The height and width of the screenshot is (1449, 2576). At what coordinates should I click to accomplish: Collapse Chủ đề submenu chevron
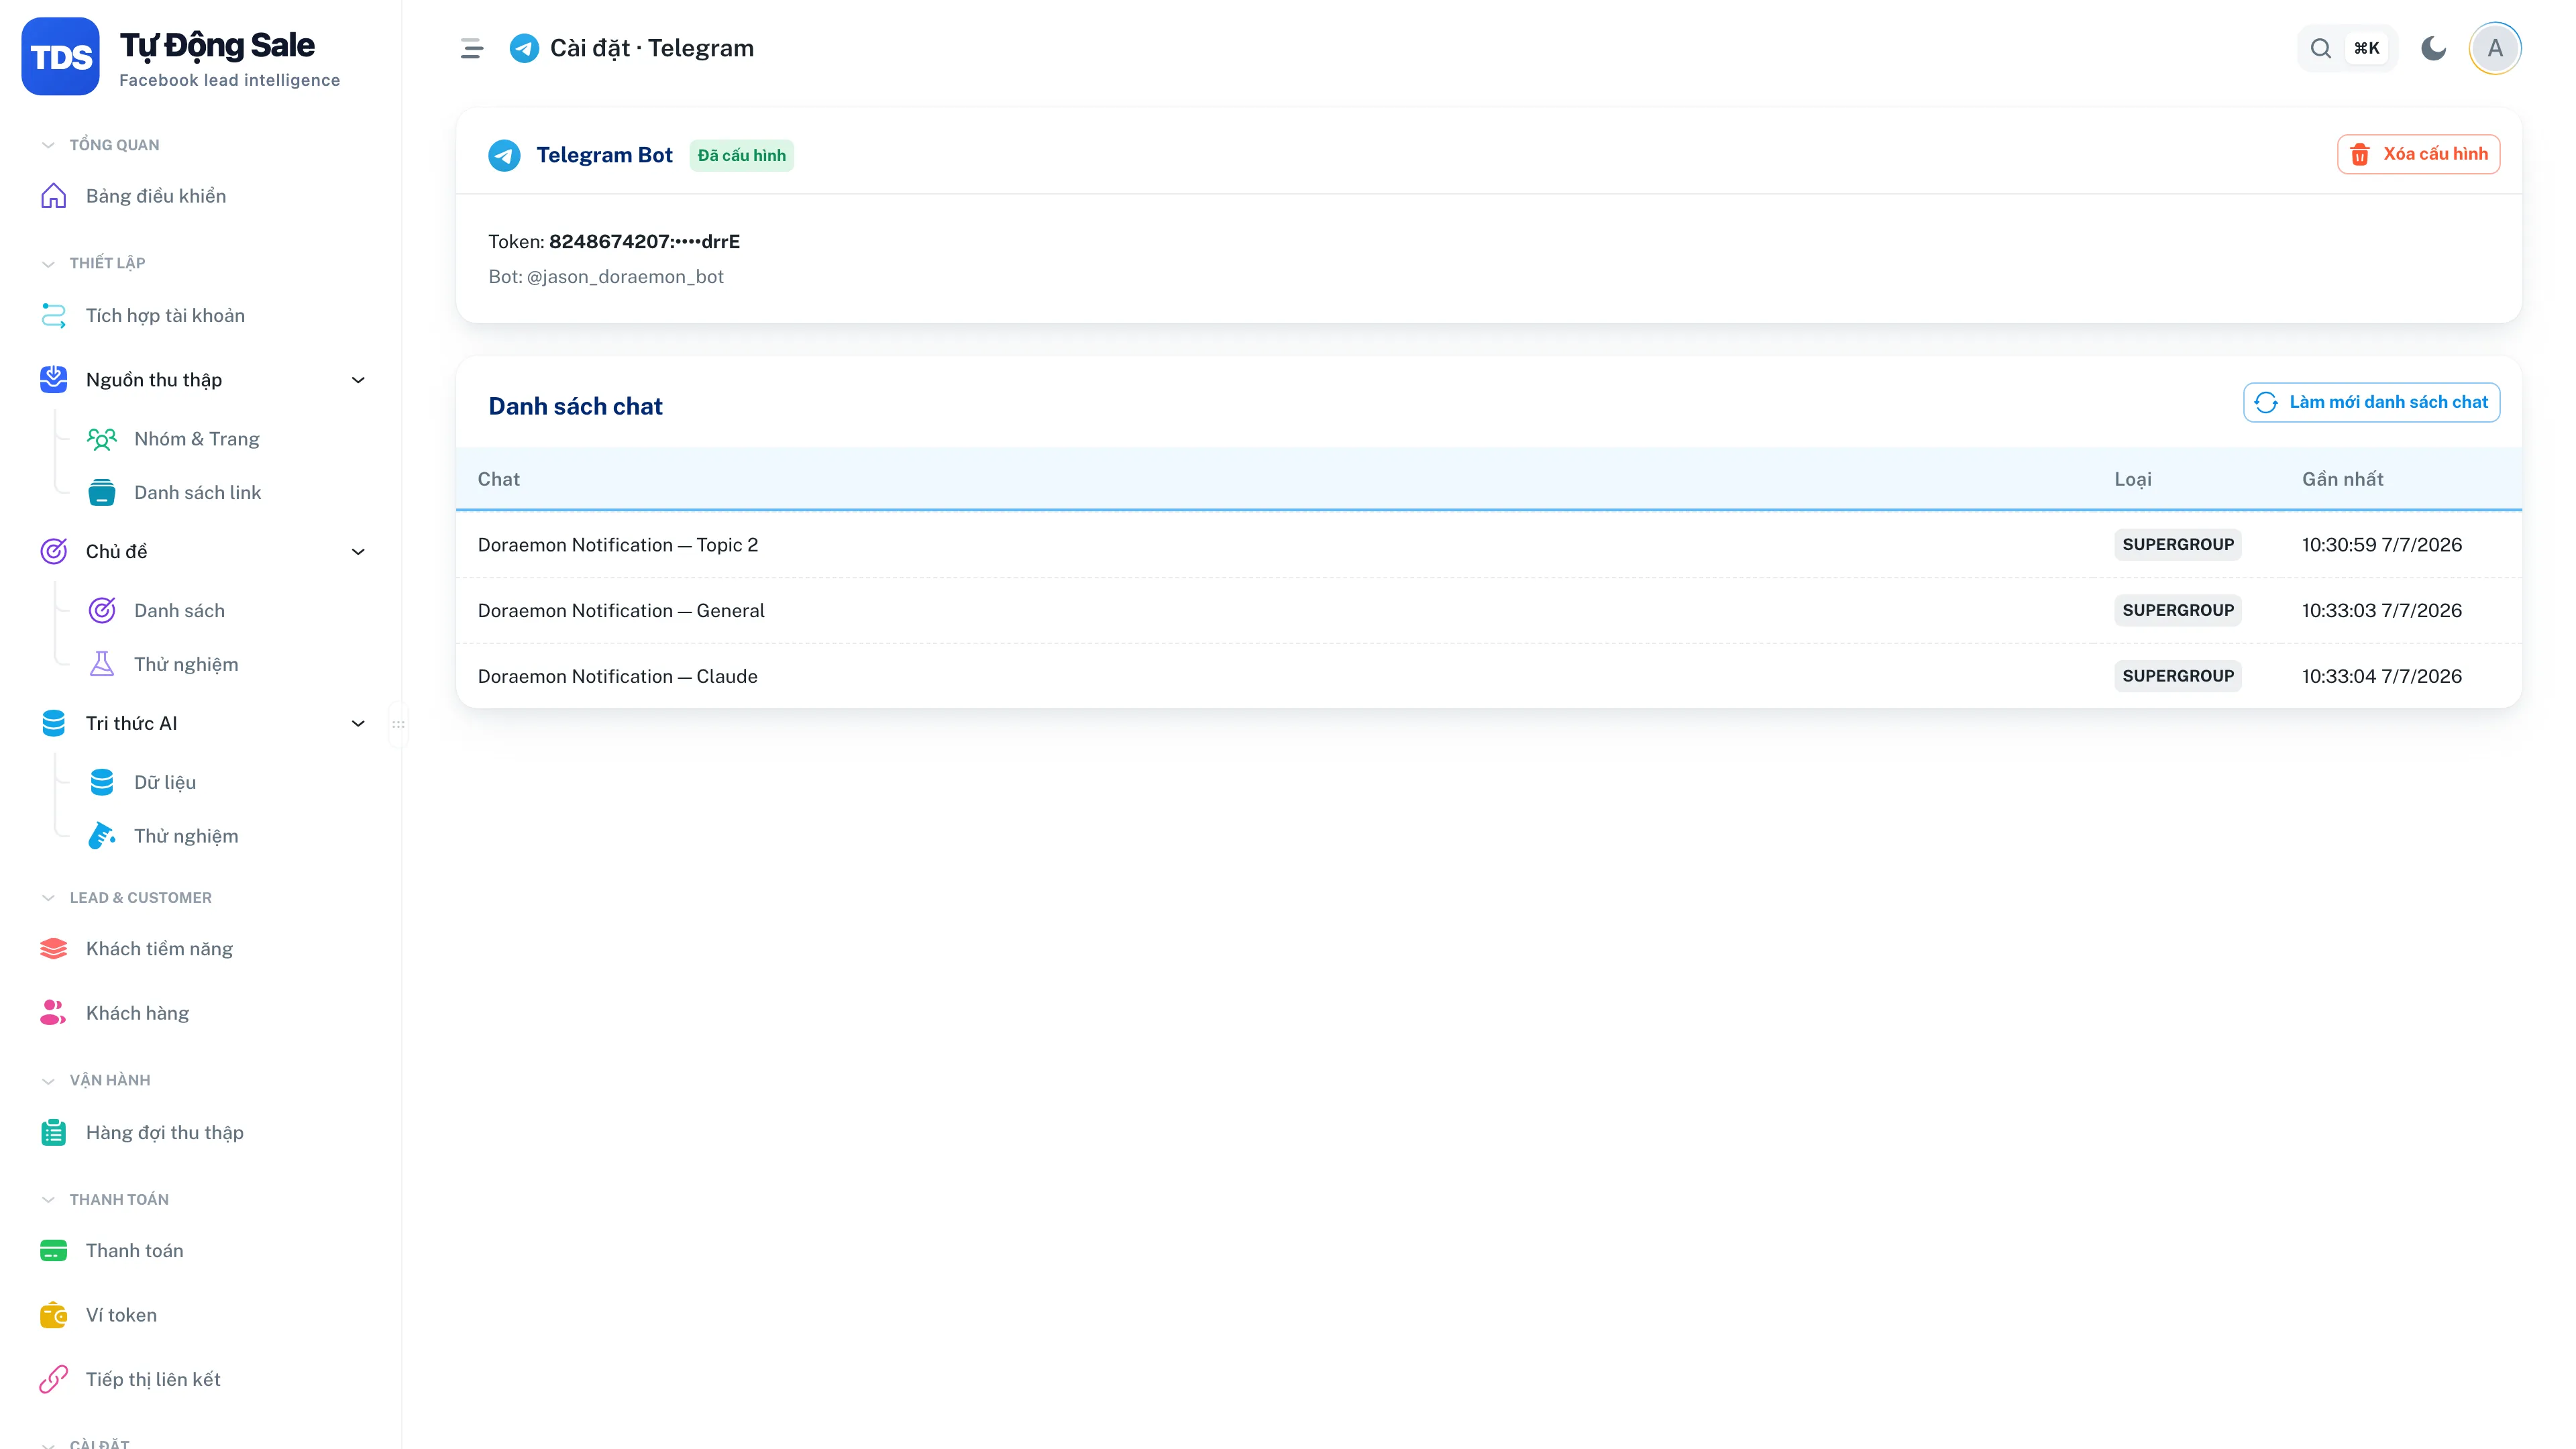pyautogui.click(x=358, y=552)
